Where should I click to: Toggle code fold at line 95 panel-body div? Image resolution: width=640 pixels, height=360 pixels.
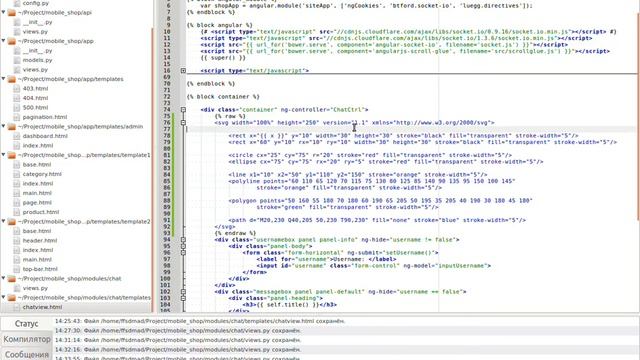183,246
